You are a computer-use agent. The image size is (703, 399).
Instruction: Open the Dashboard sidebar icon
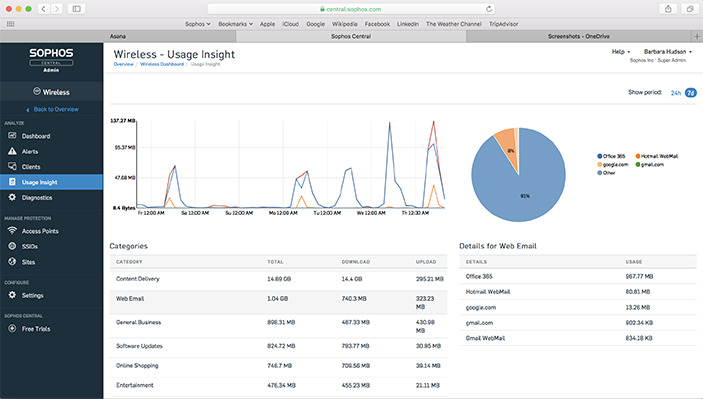(12, 135)
